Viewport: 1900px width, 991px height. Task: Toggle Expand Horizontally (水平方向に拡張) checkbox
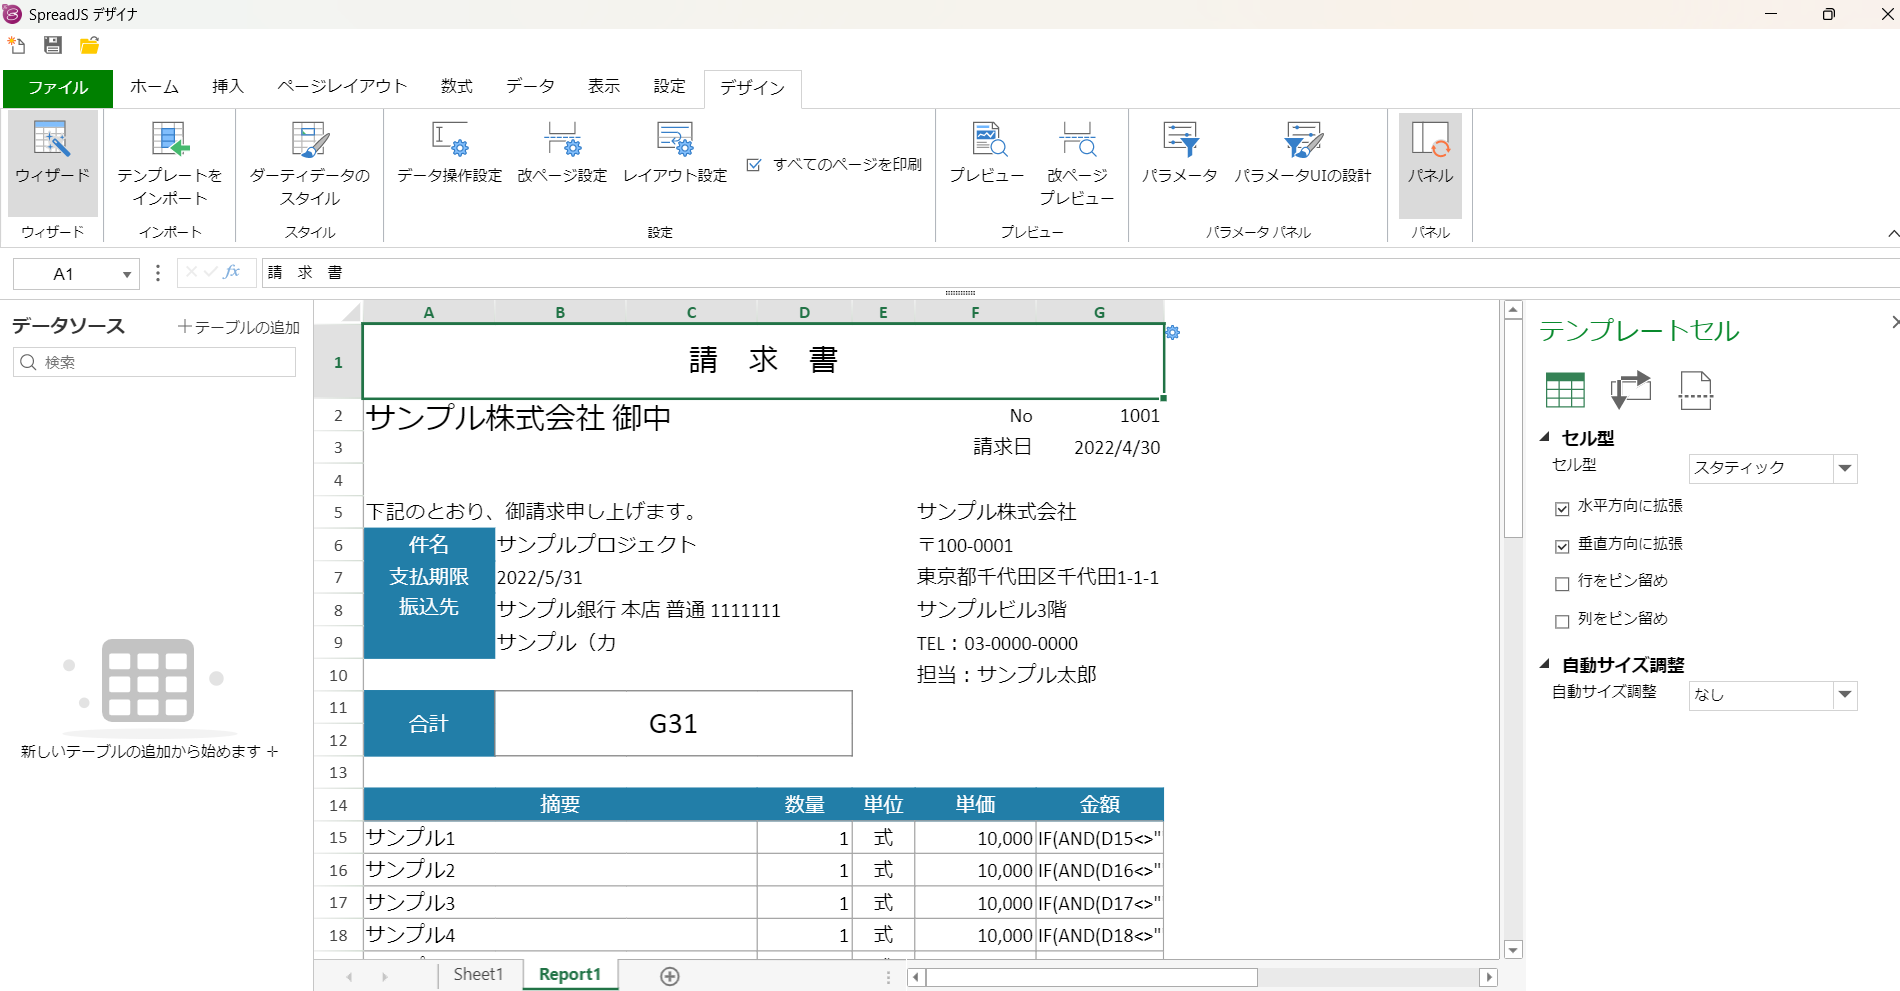coord(1562,508)
